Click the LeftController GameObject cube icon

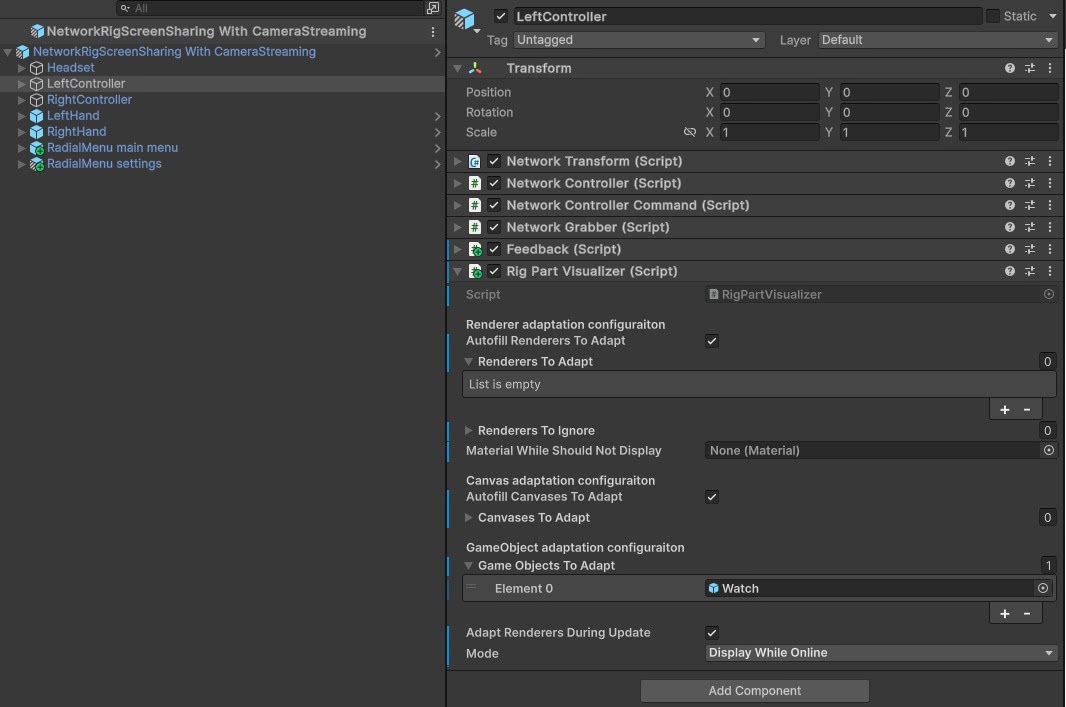[x=466, y=18]
